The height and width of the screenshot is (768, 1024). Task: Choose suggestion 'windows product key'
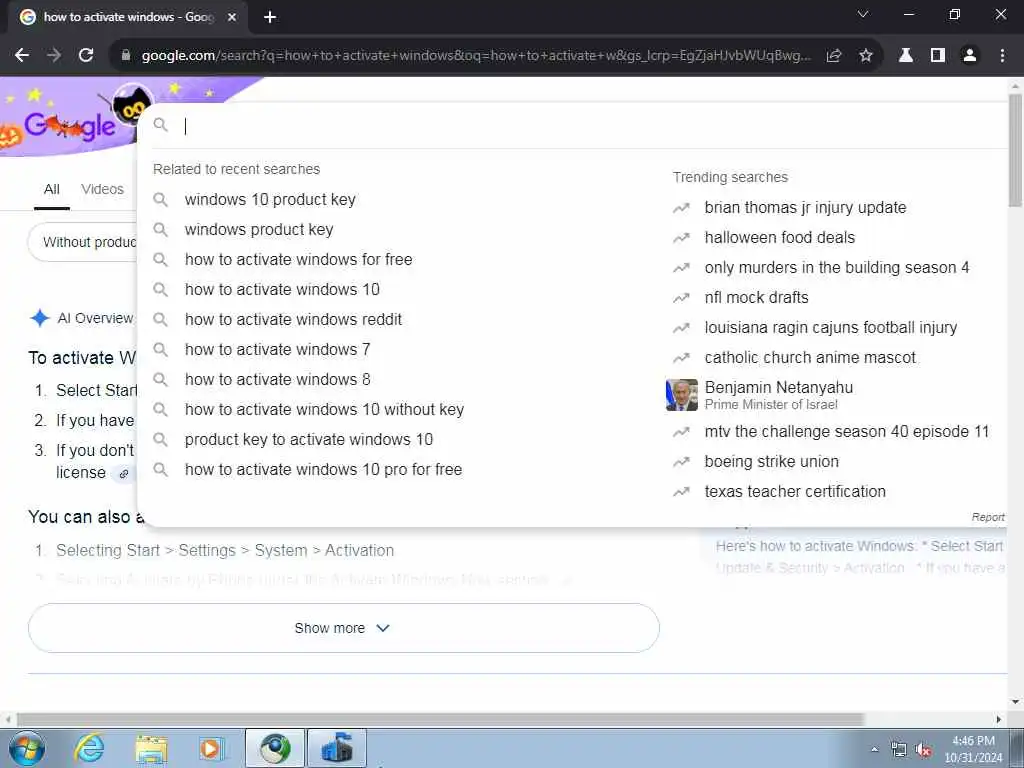[x=259, y=229]
